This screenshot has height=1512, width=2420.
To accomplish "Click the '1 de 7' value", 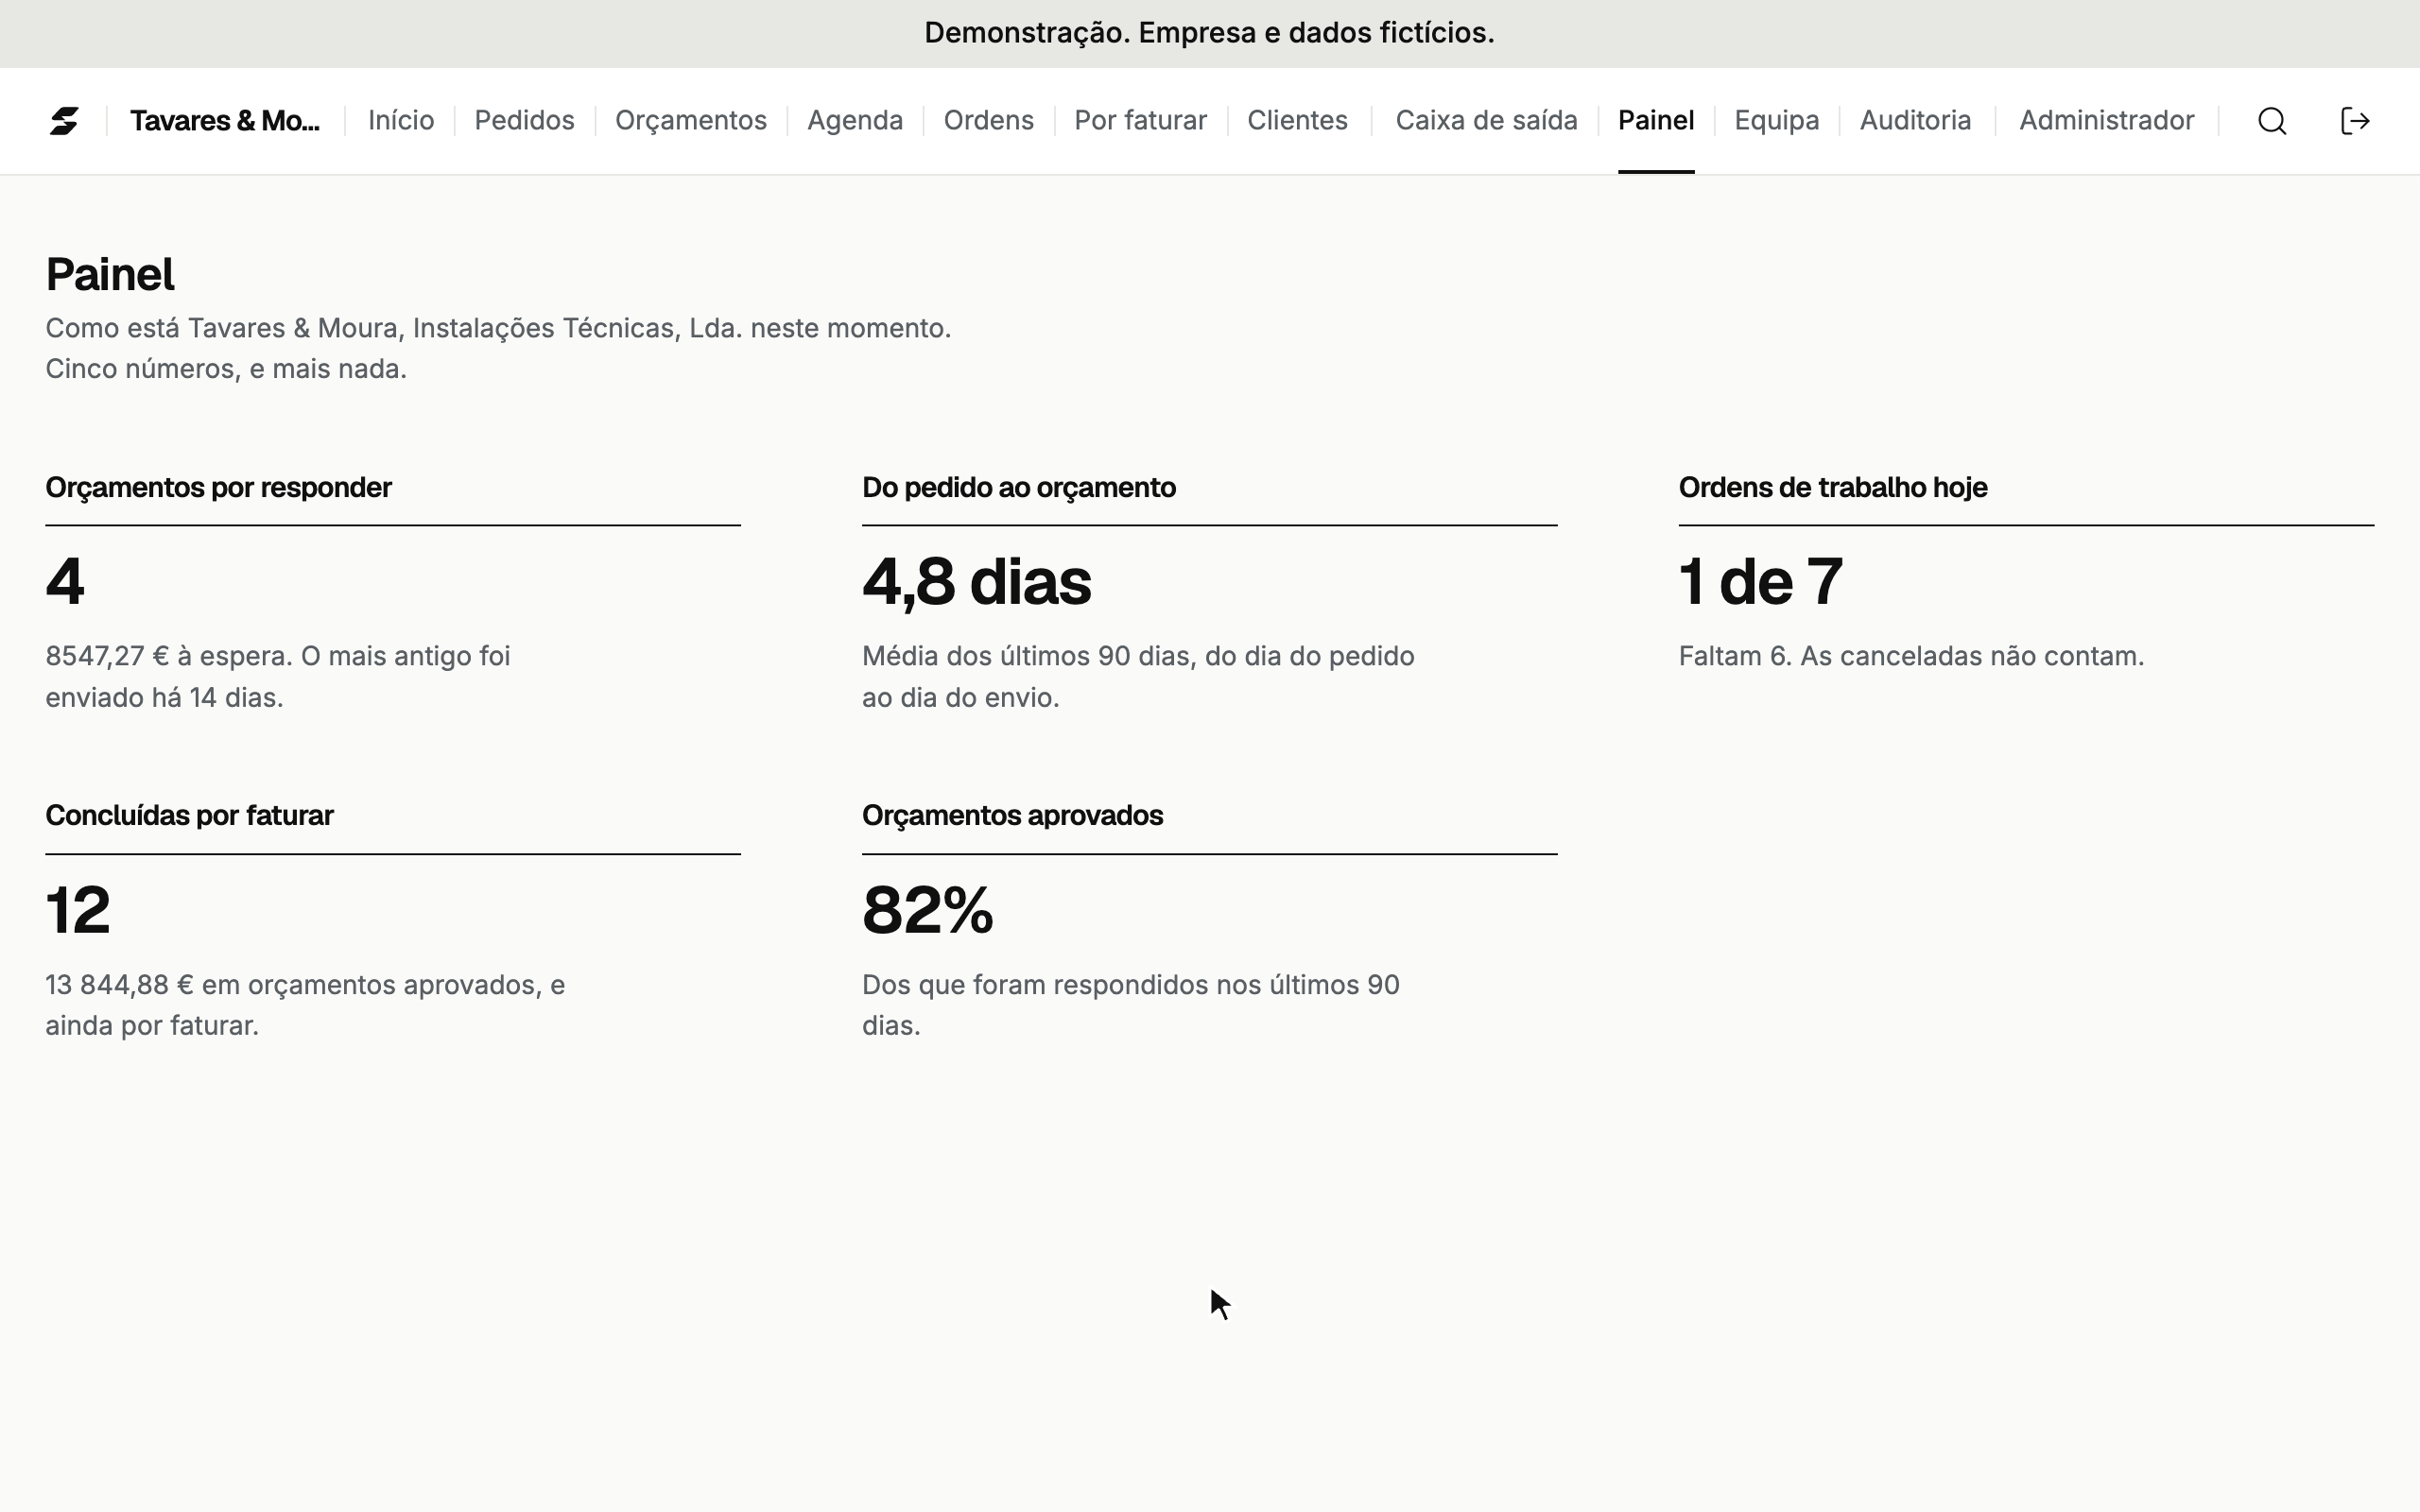I will [x=1761, y=582].
